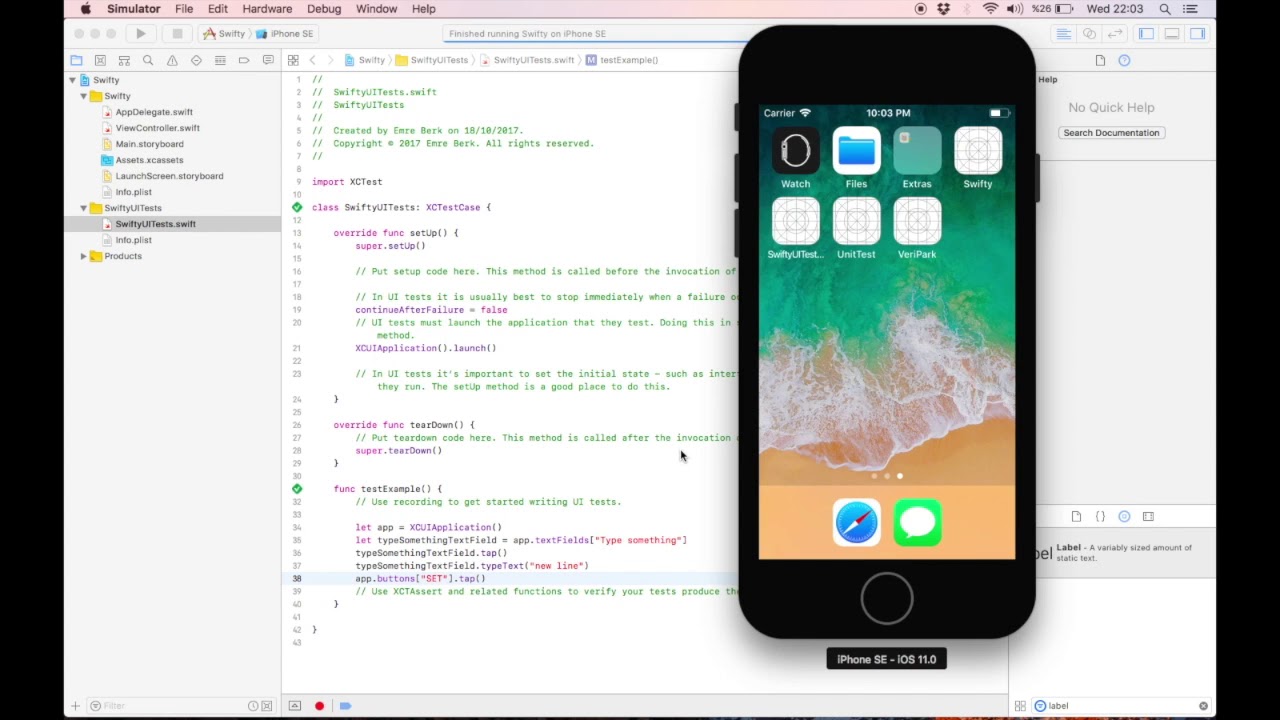Select ViewController.swift in navigator

tap(157, 128)
